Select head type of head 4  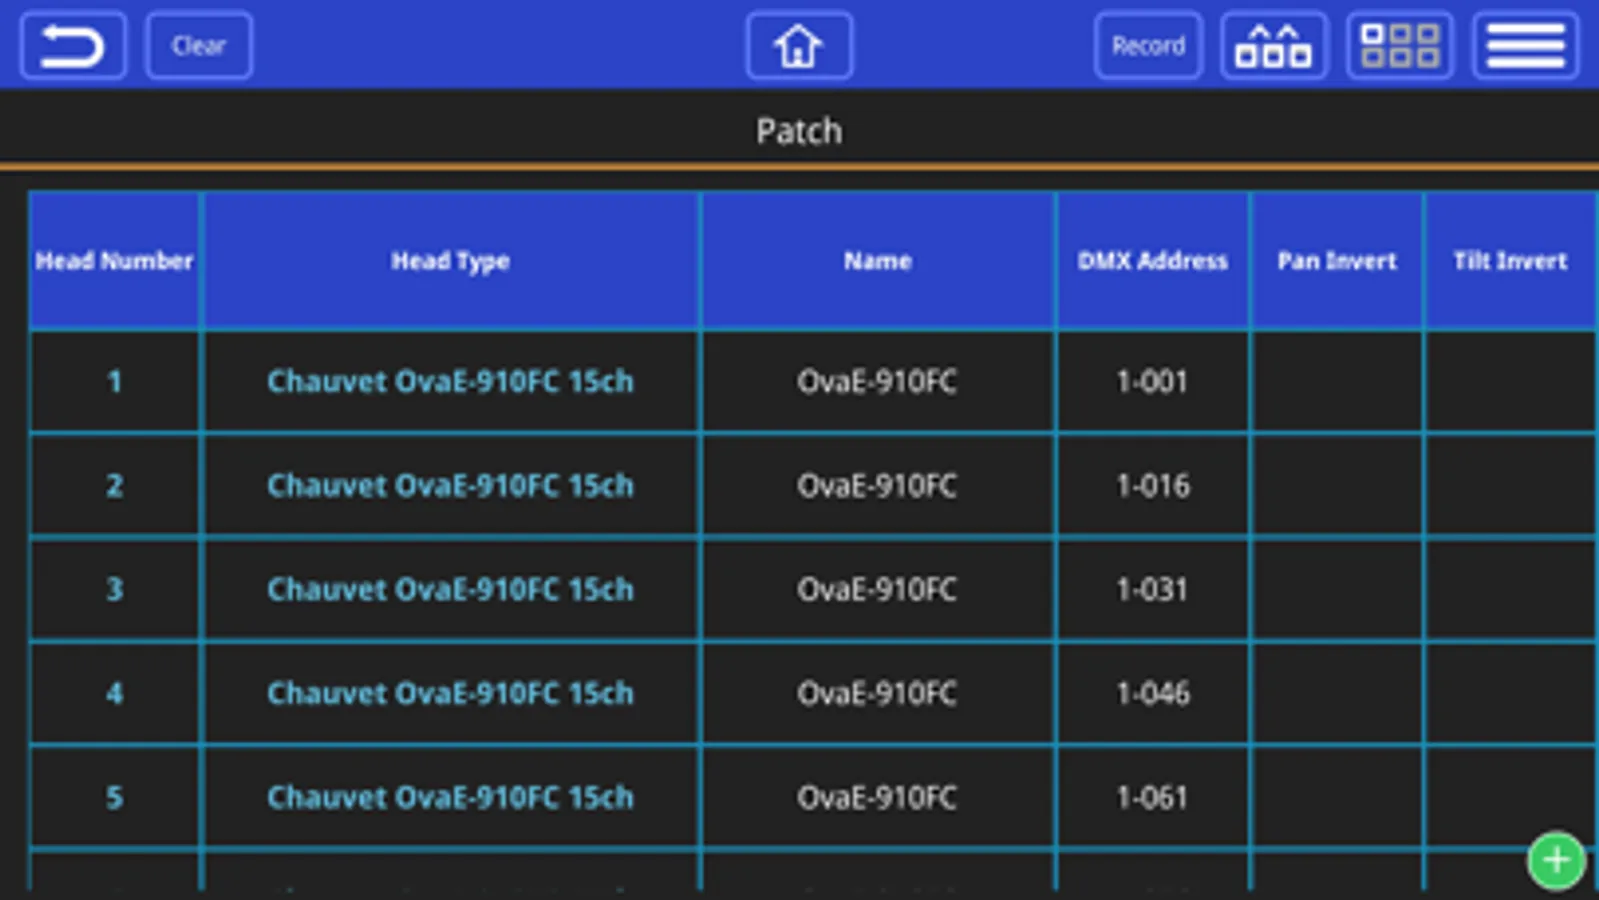tap(451, 694)
